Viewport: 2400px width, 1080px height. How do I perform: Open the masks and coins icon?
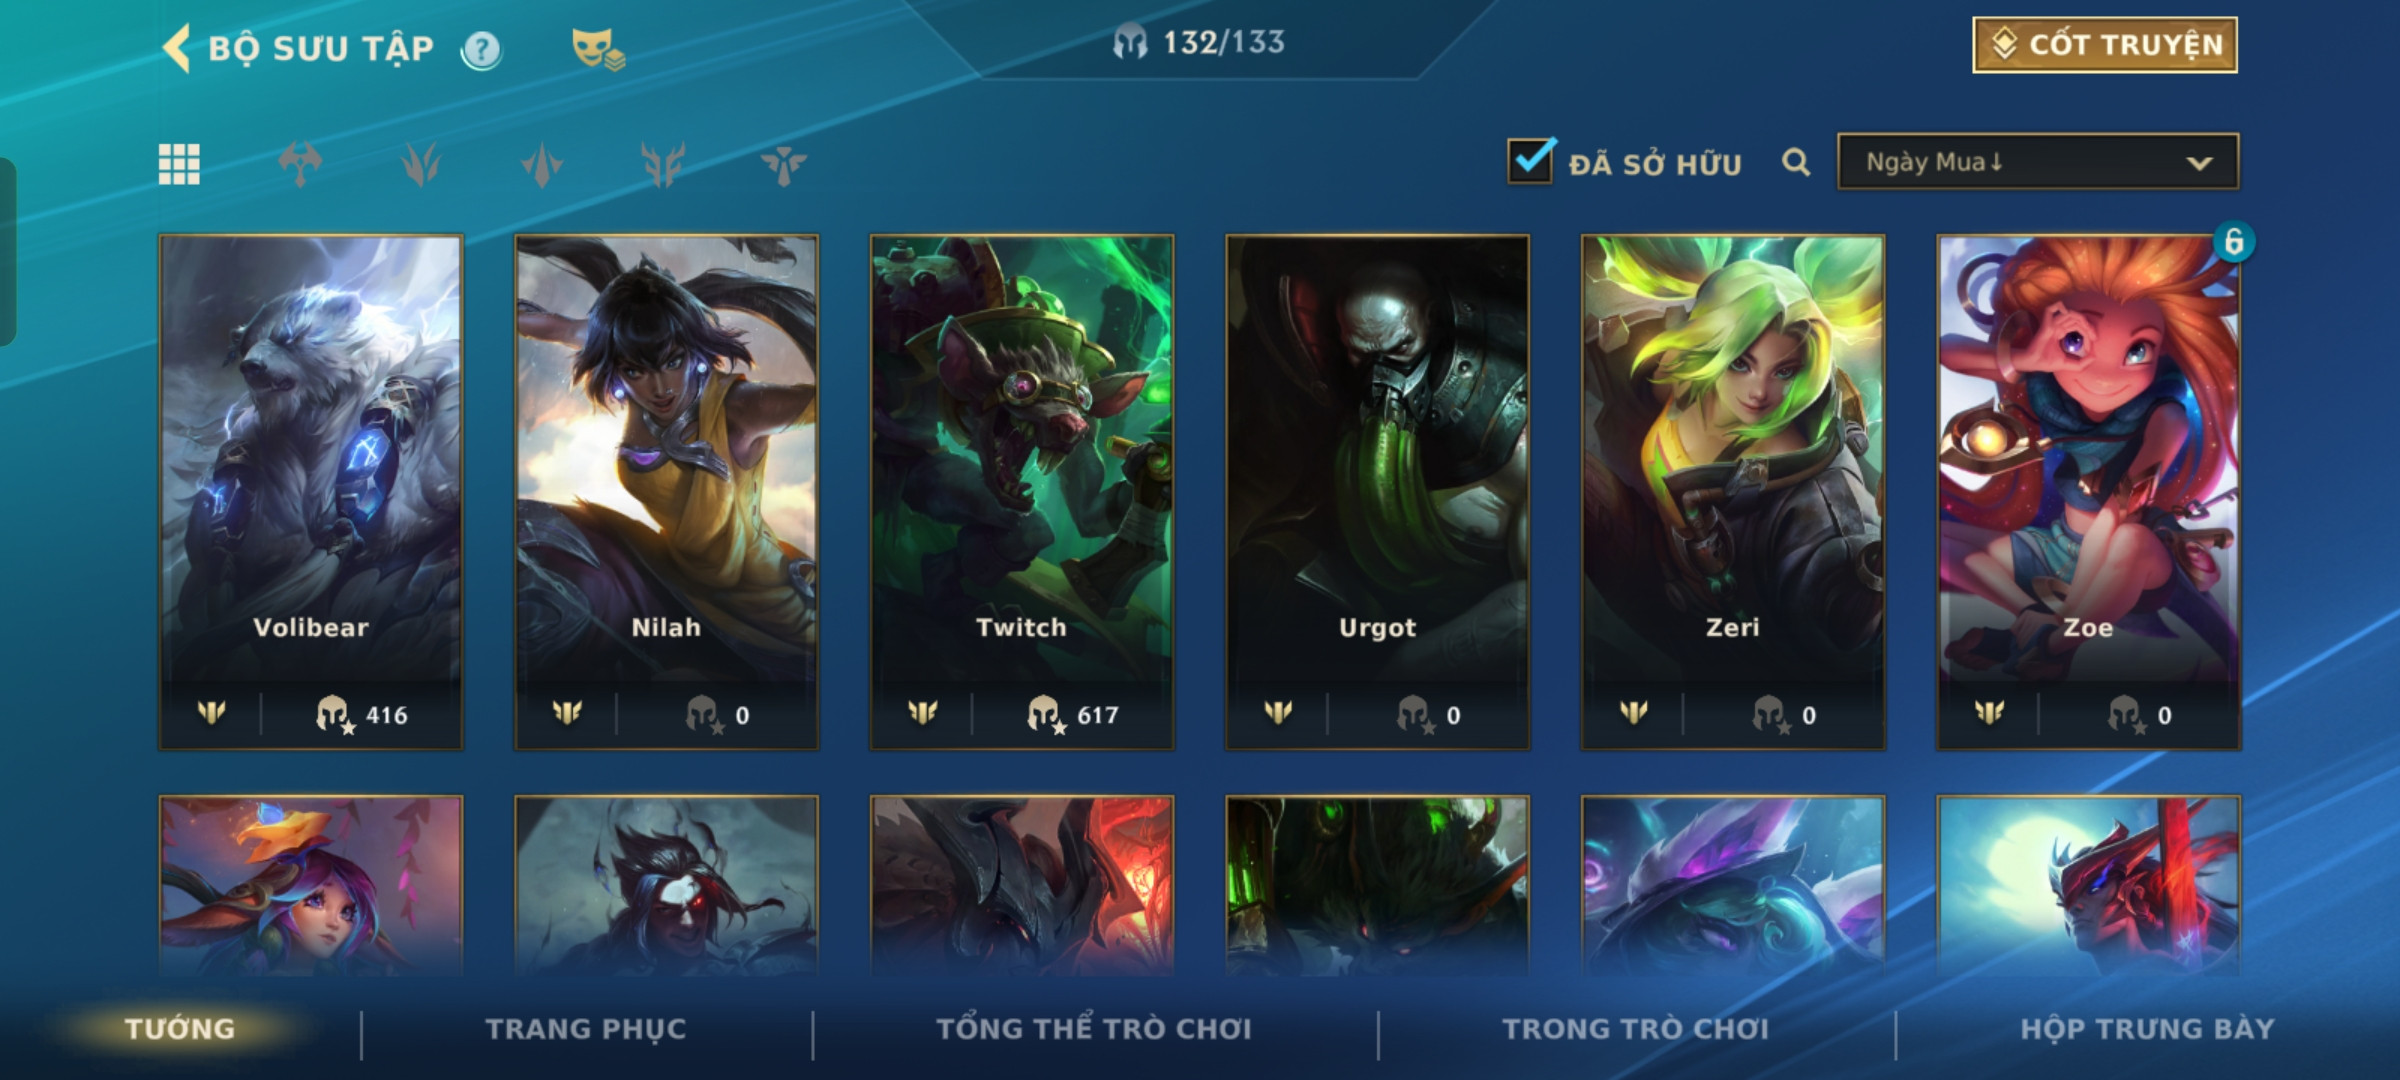[x=597, y=48]
